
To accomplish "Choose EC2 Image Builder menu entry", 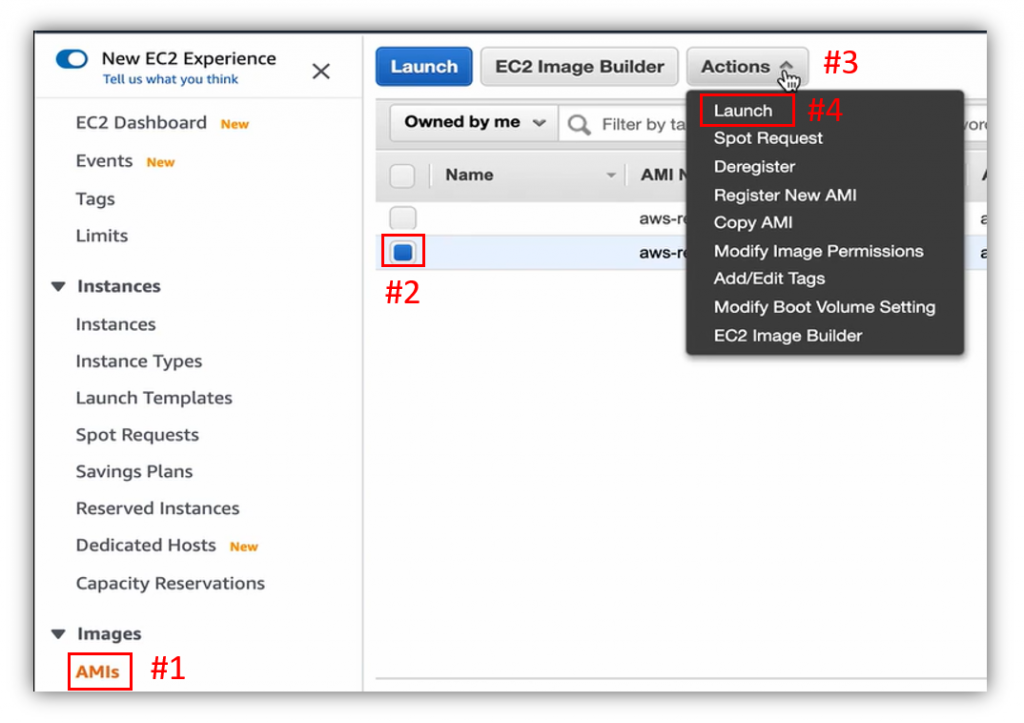I will [788, 336].
